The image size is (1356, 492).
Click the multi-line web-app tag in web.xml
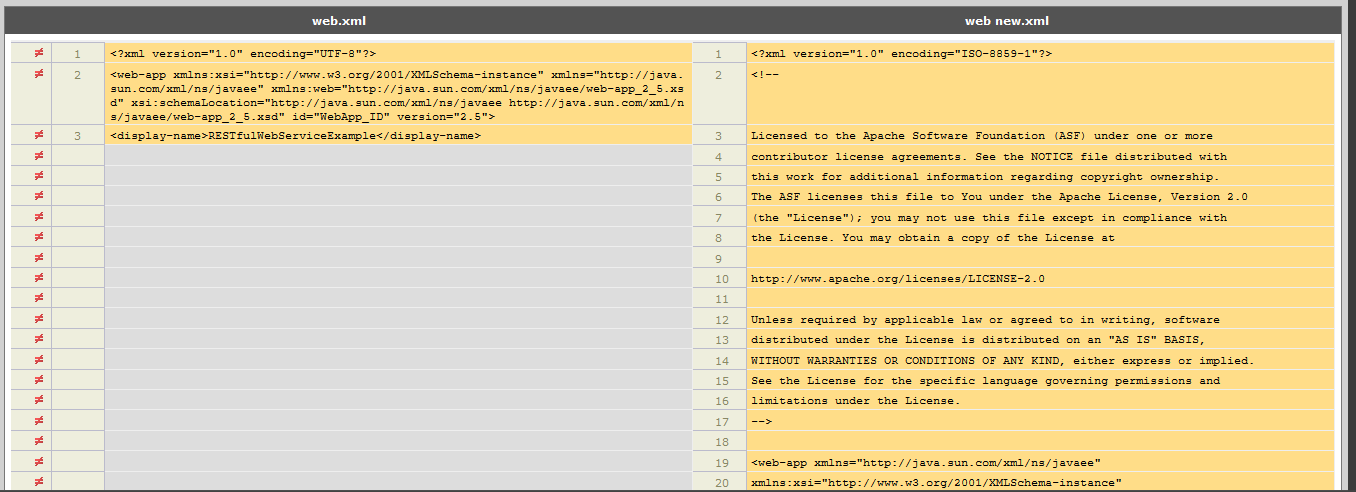point(398,95)
